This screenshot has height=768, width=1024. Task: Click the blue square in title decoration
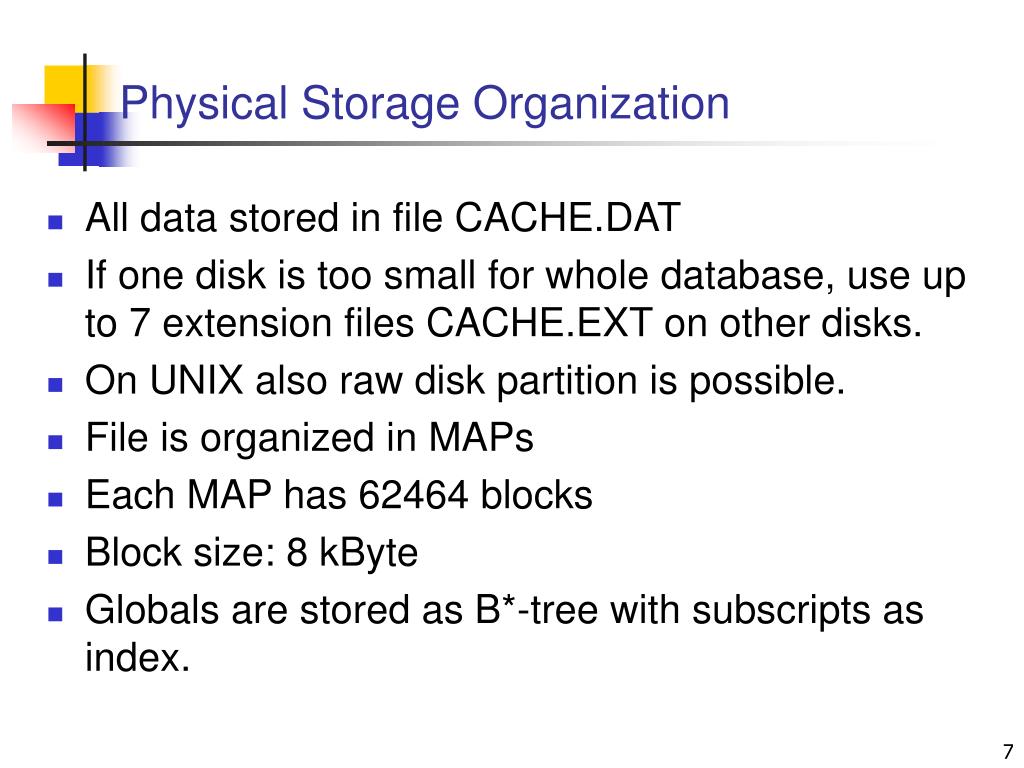(95, 140)
